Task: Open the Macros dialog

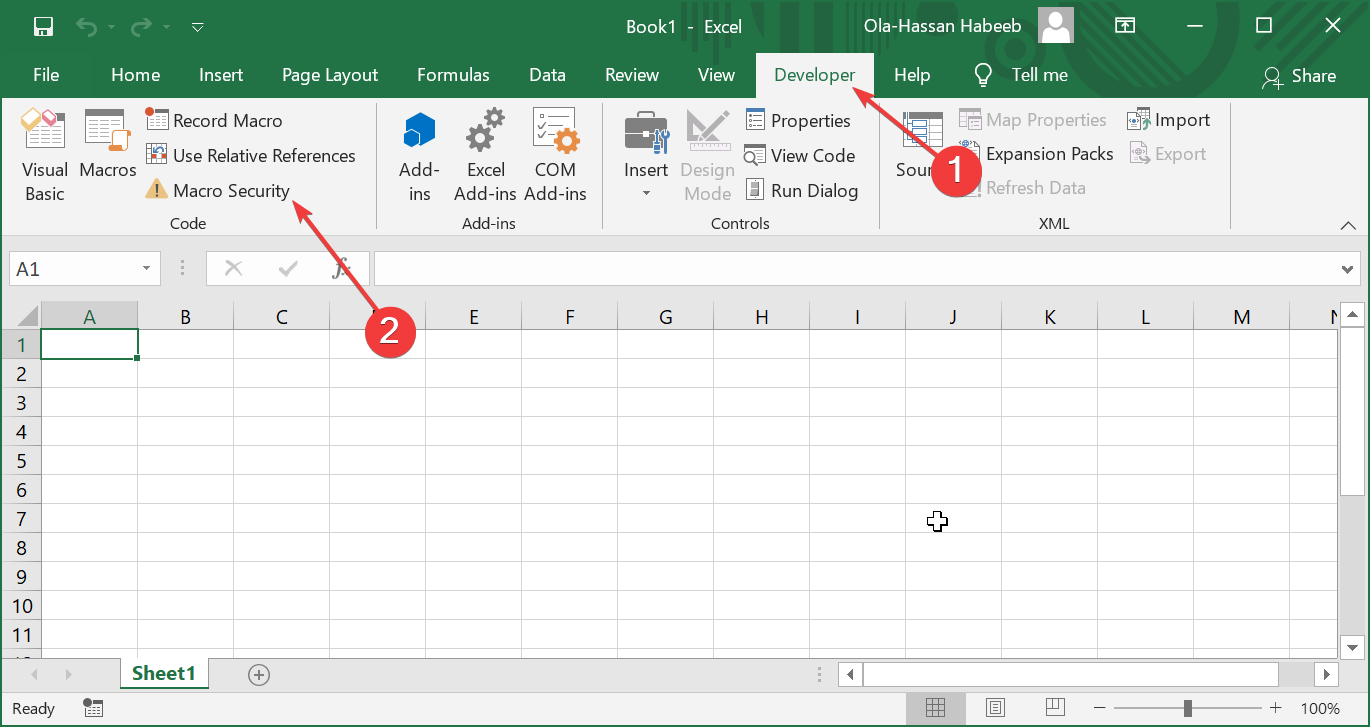Action: (108, 146)
